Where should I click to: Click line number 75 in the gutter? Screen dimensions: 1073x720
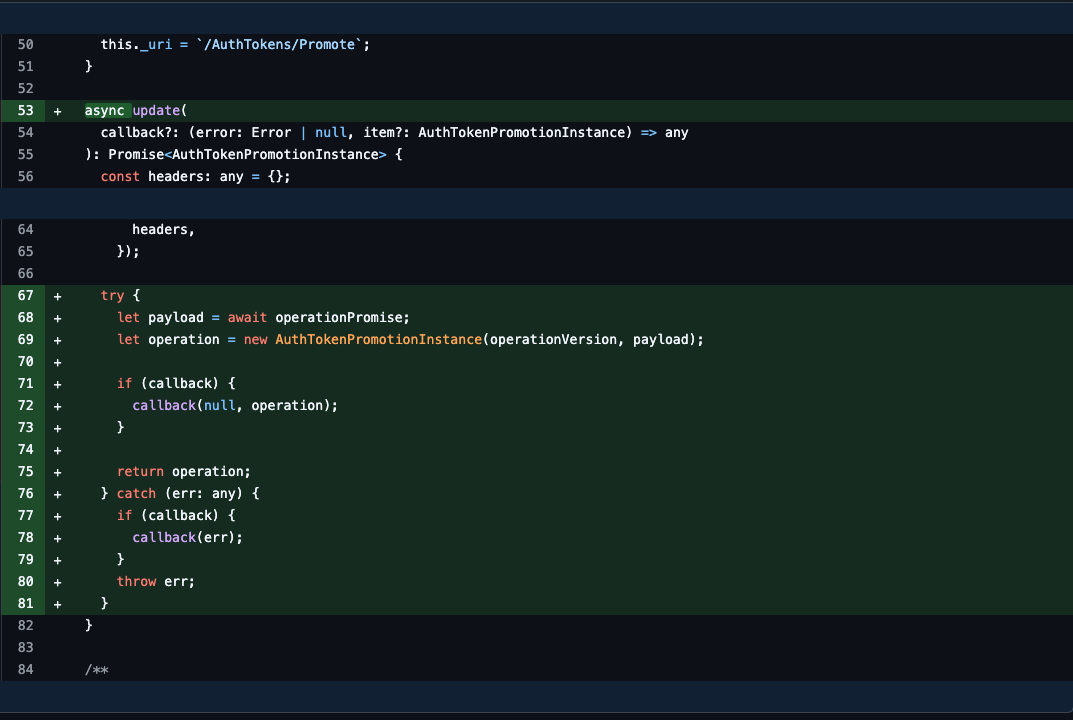(25, 472)
